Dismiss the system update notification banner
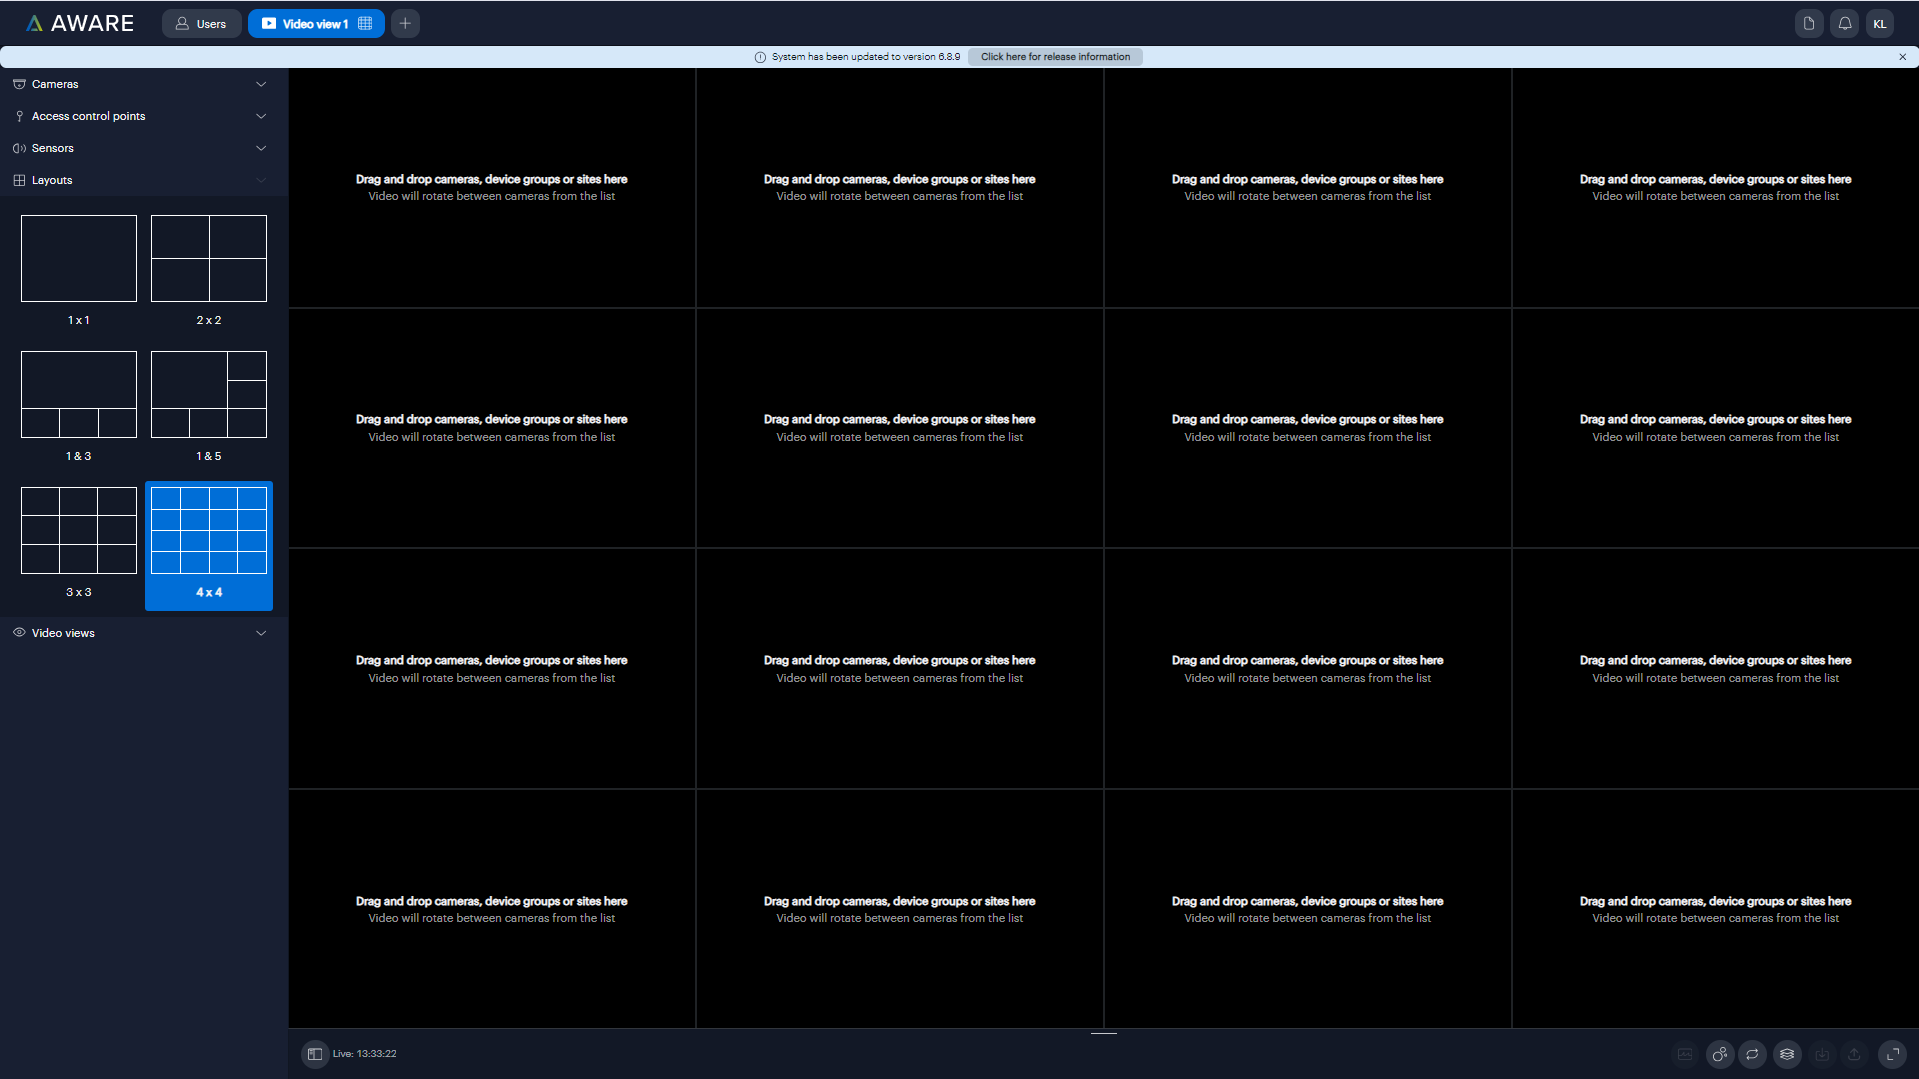This screenshot has width=1919, height=1079. tap(1902, 57)
